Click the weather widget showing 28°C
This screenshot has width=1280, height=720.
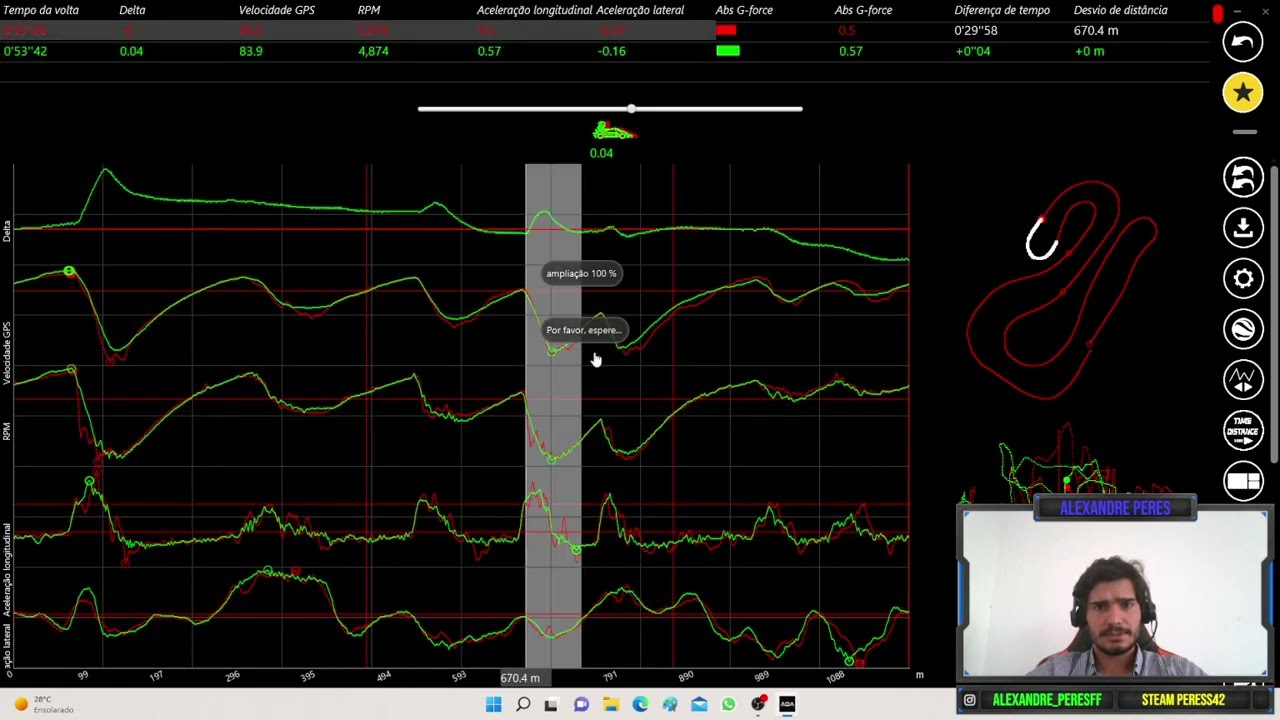pos(42,705)
